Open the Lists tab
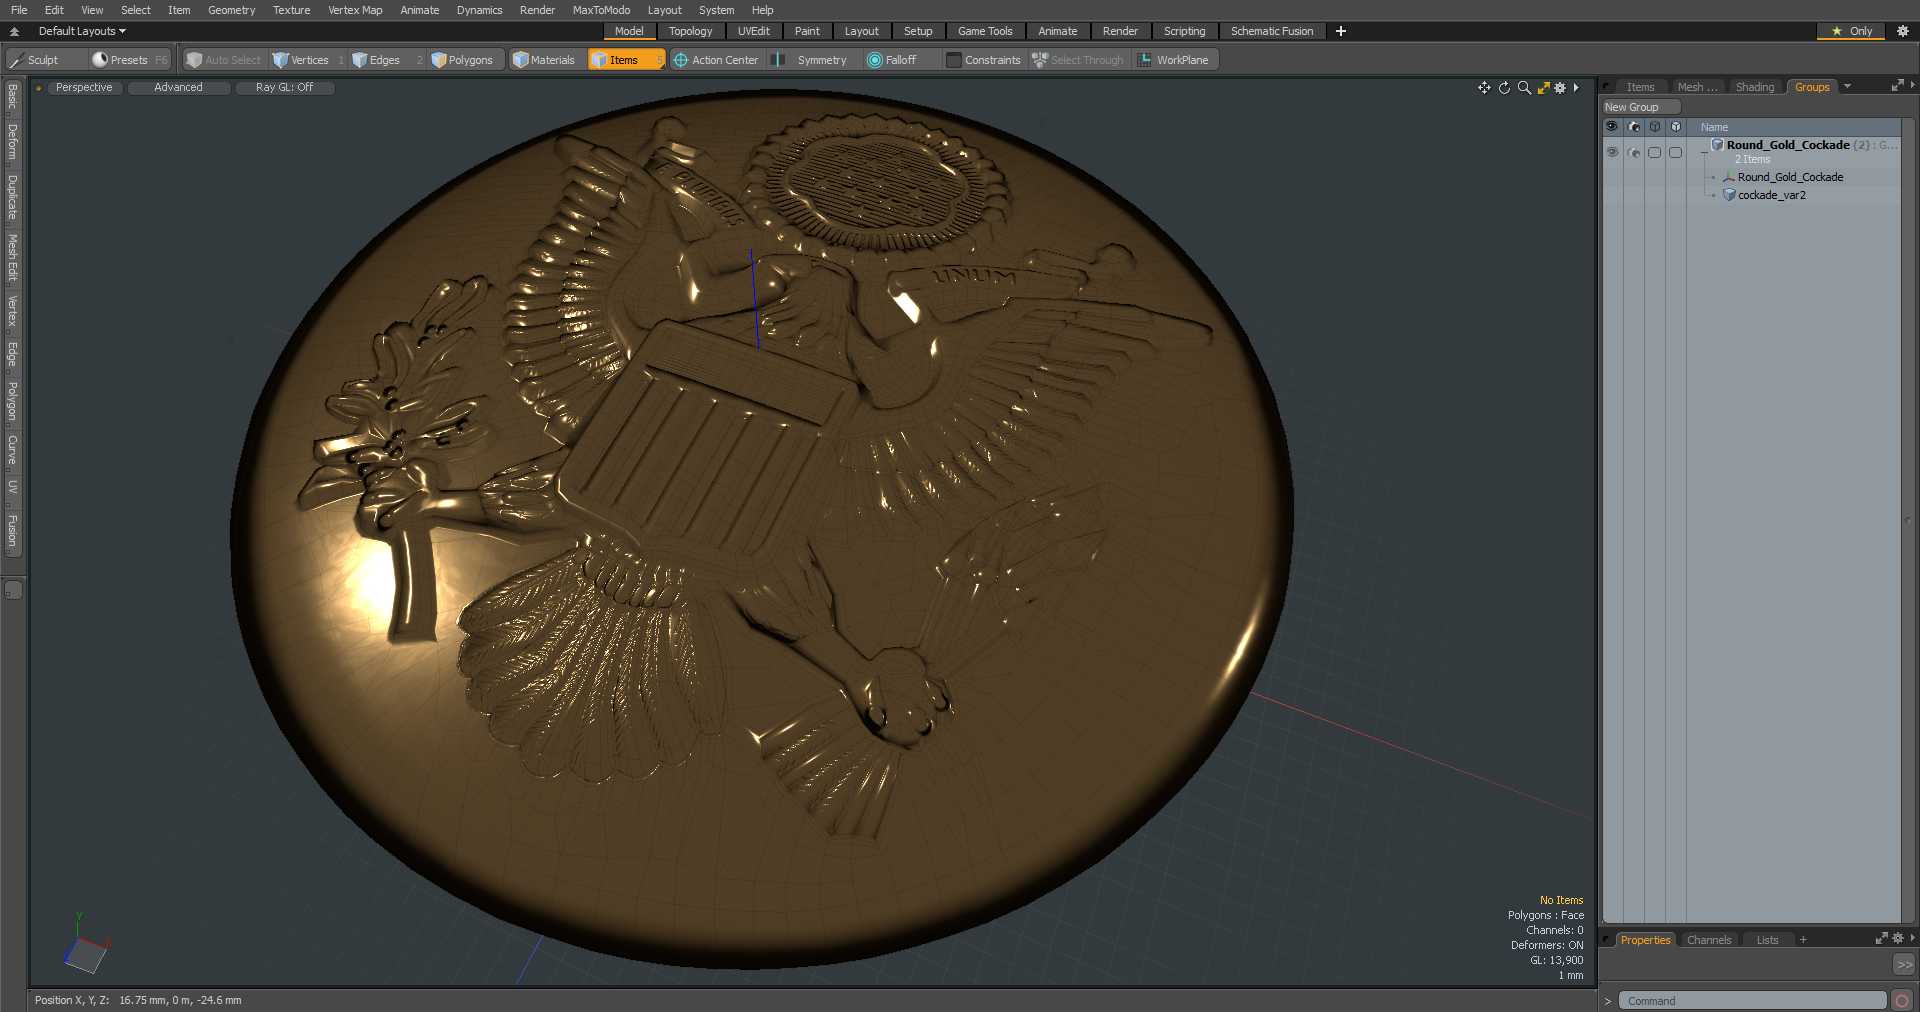This screenshot has height=1012, width=1920. (x=1767, y=940)
